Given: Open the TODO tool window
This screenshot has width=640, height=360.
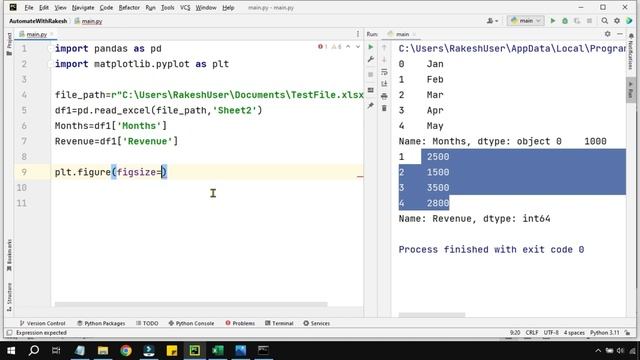Looking at the screenshot, I should click(147, 323).
